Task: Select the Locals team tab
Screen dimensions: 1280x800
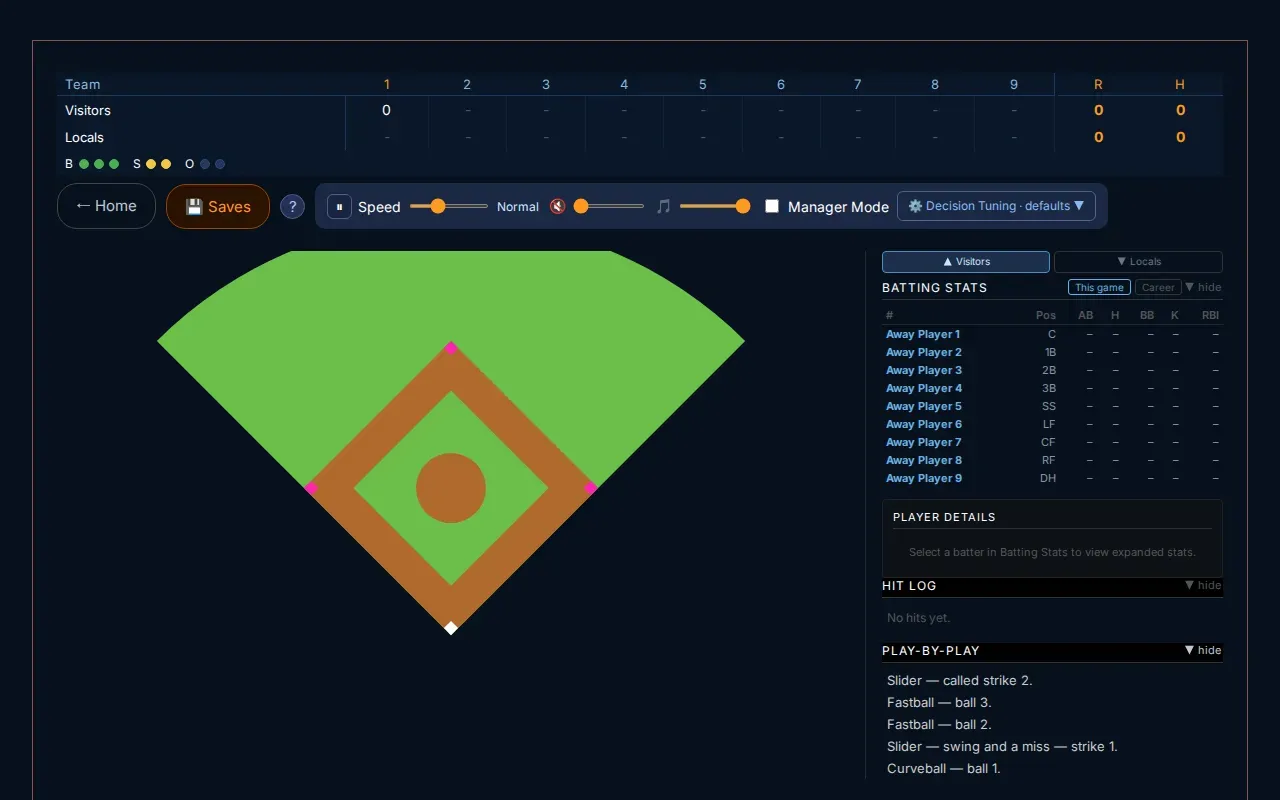Action: [1138, 262]
